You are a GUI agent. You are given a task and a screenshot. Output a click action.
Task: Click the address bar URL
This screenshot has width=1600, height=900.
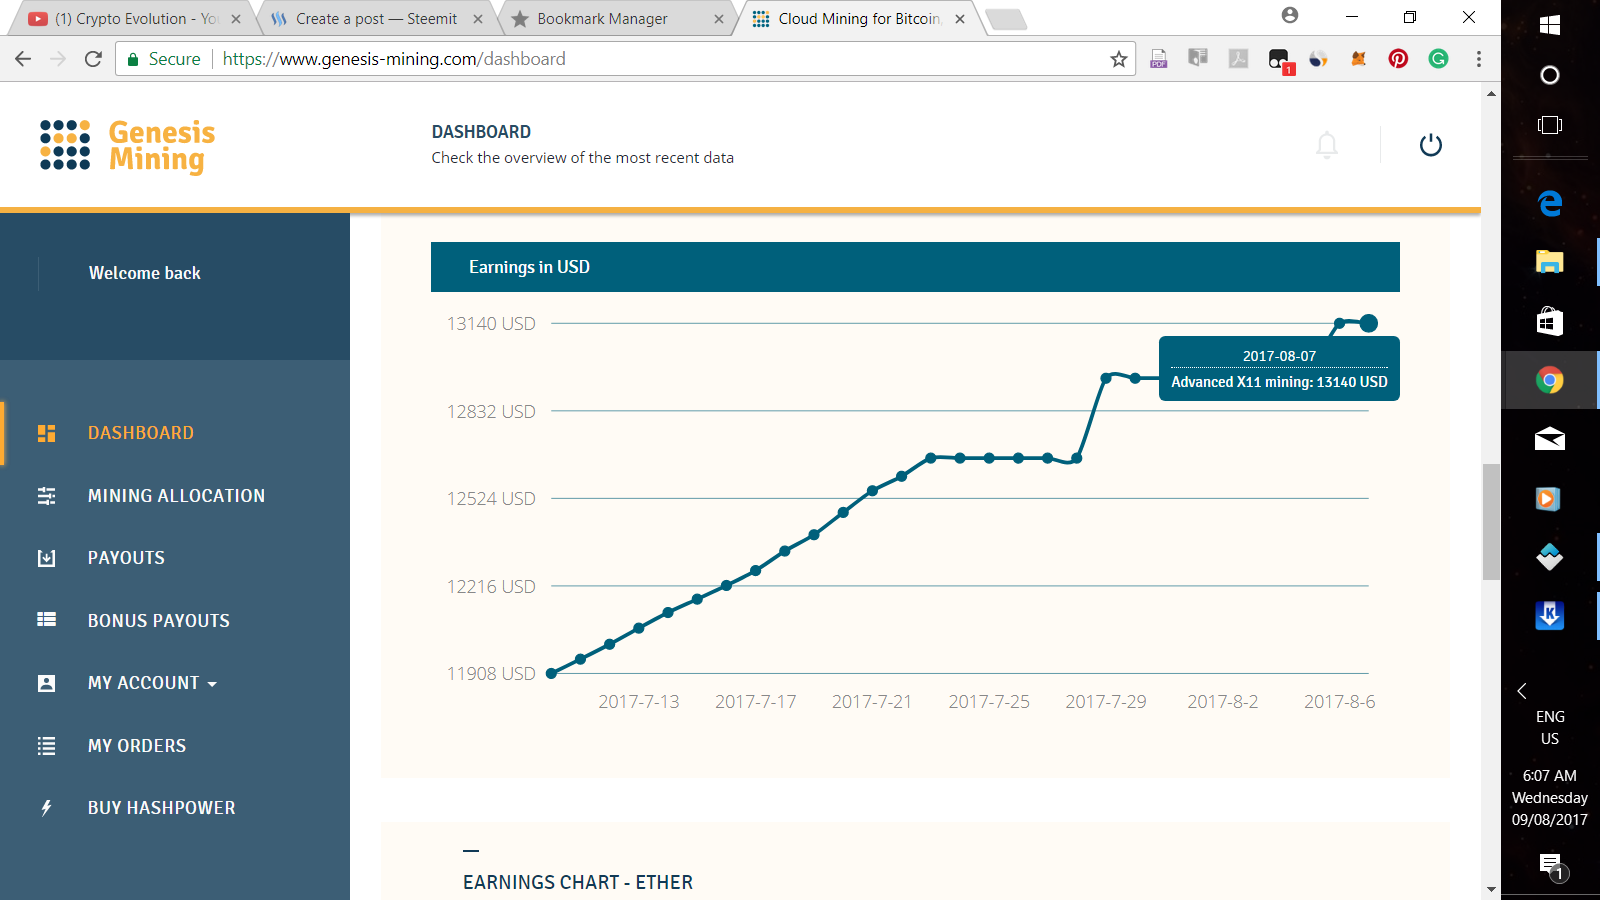coord(394,59)
